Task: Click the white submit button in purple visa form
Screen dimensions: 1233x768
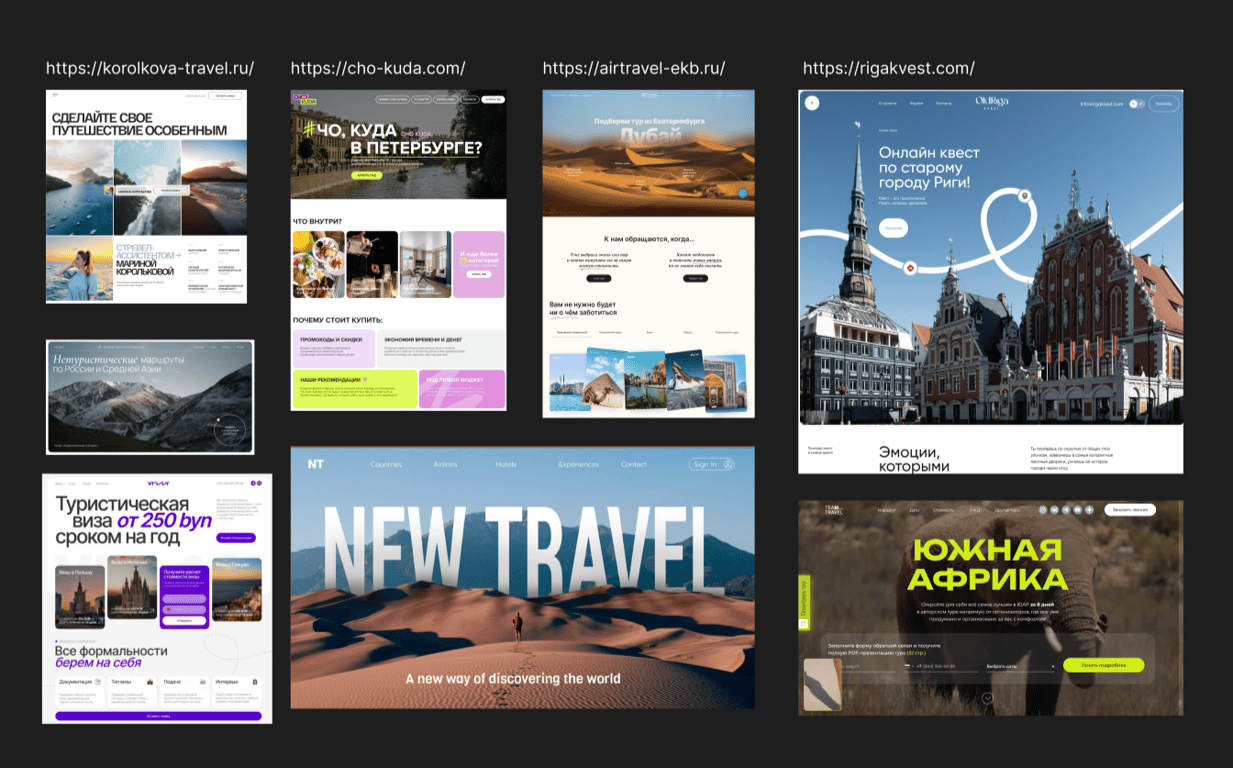Action: click(184, 621)
